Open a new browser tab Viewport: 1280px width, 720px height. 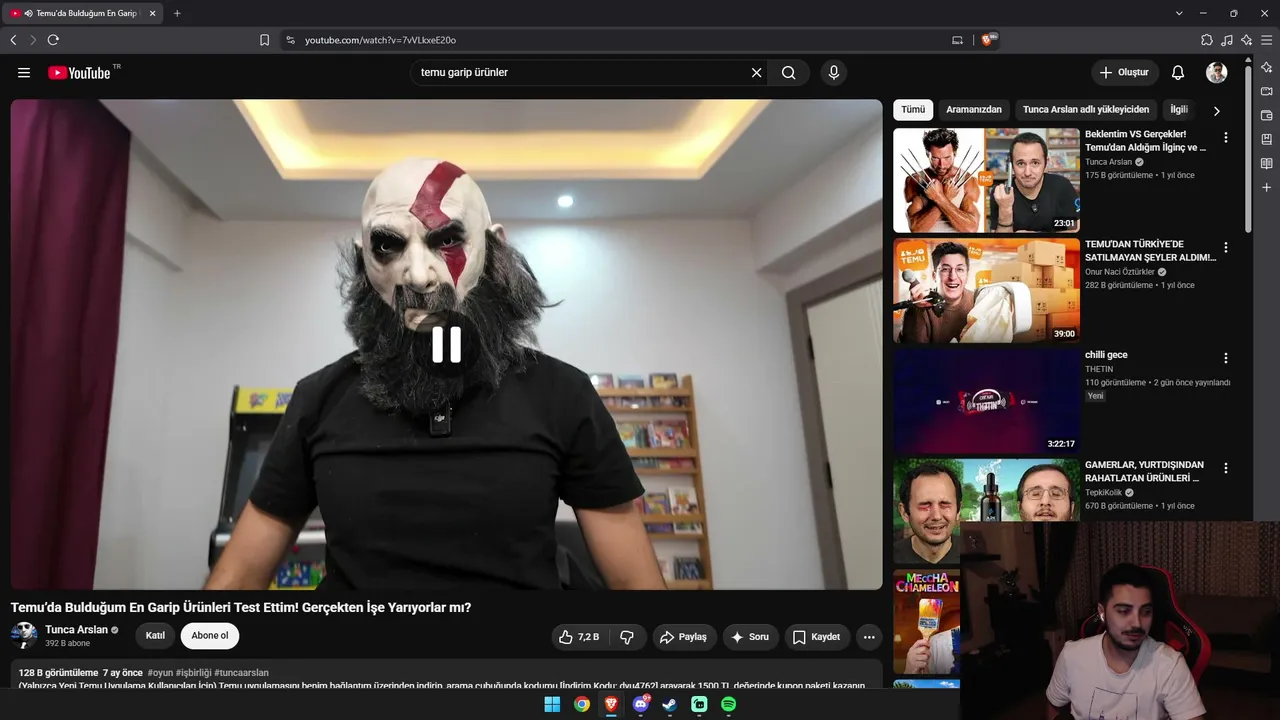pos(177,13)
